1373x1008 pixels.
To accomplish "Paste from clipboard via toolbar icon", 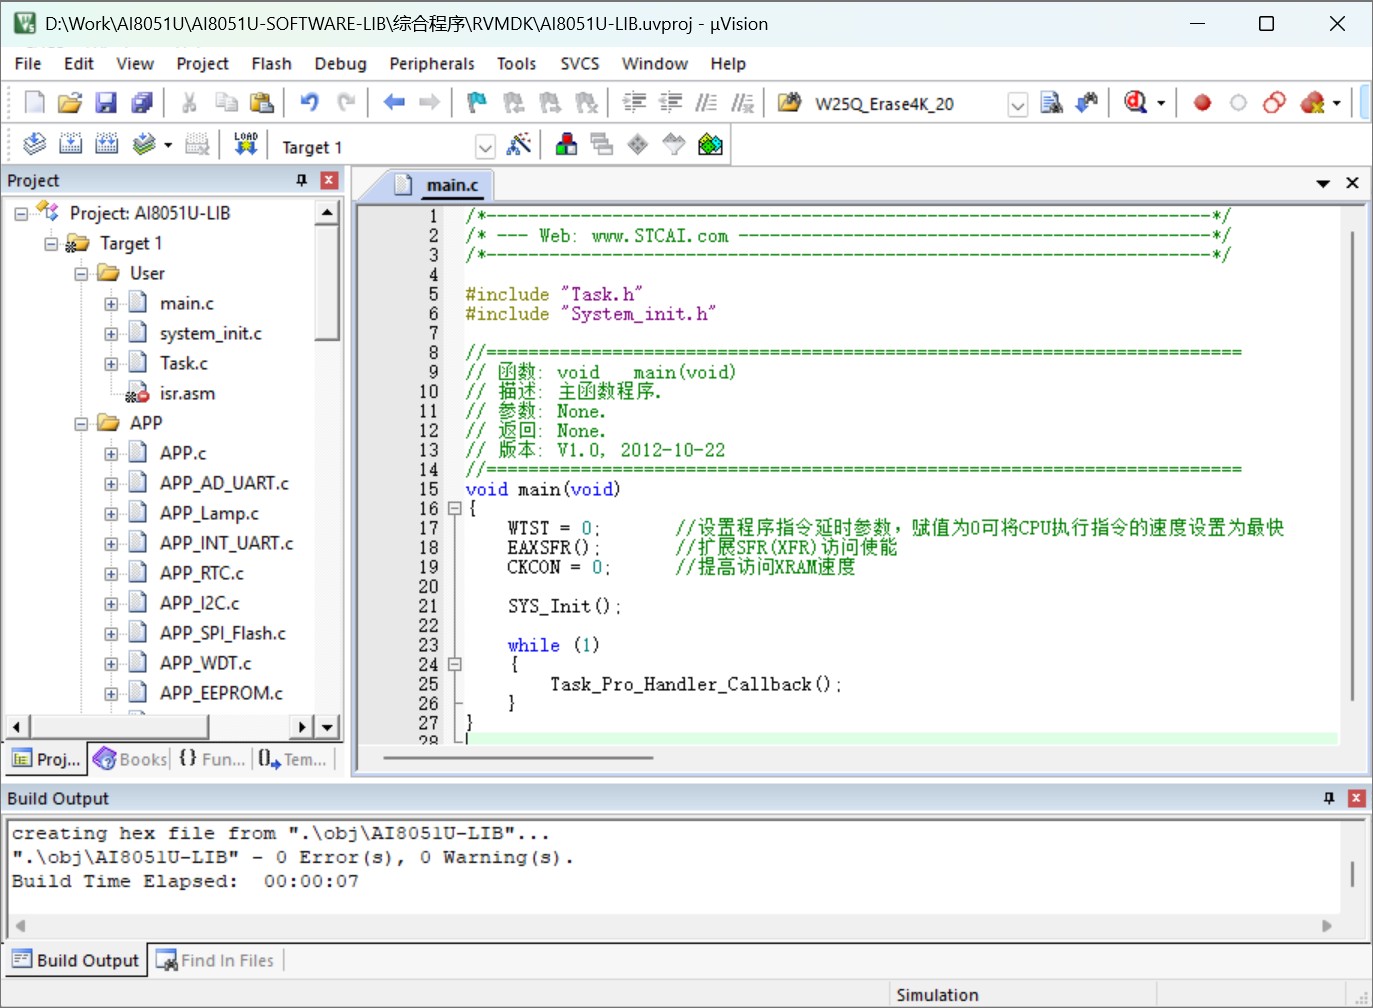I will click(262, 103).
